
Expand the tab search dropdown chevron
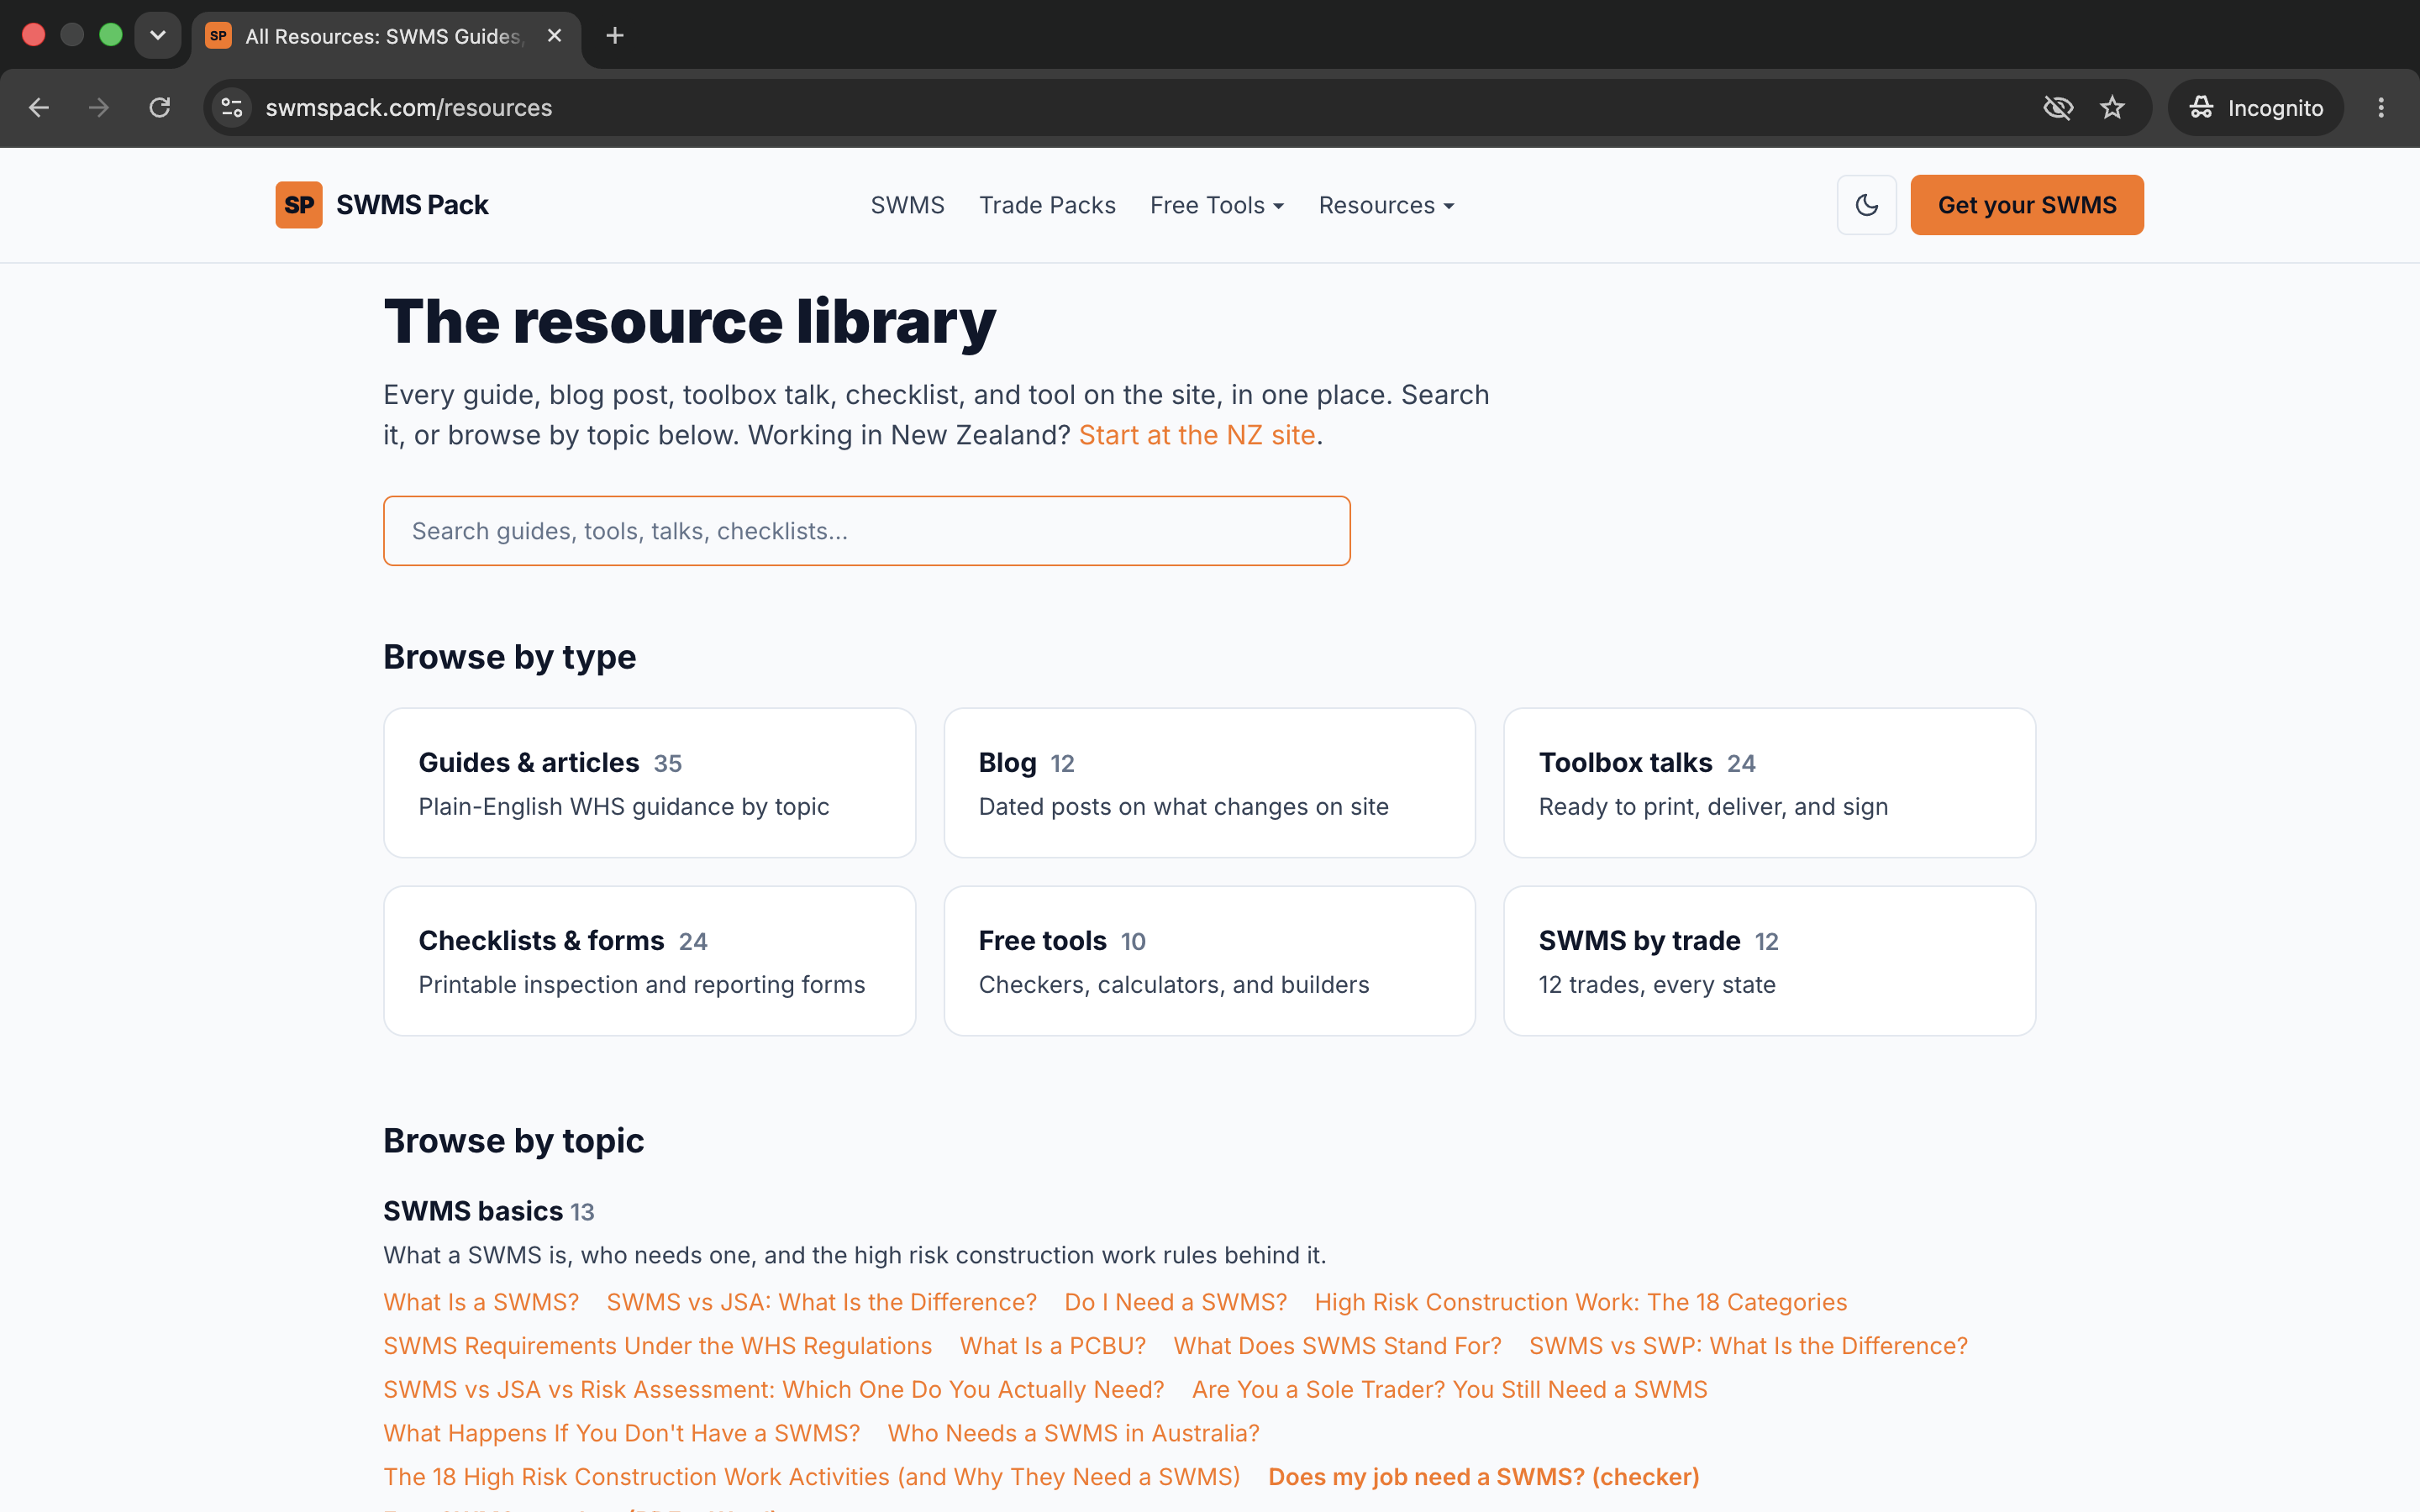coord(158,36)
